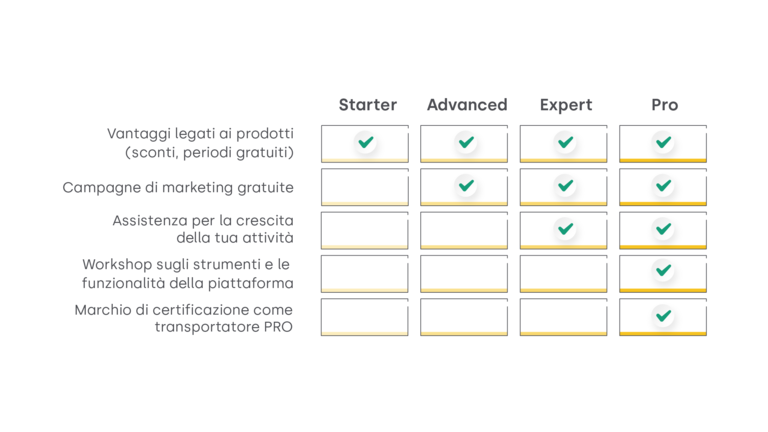768x432 pixels.
Task: Click empty Expert cell for Workshop sugli strumenti
Action: (563, 273)
